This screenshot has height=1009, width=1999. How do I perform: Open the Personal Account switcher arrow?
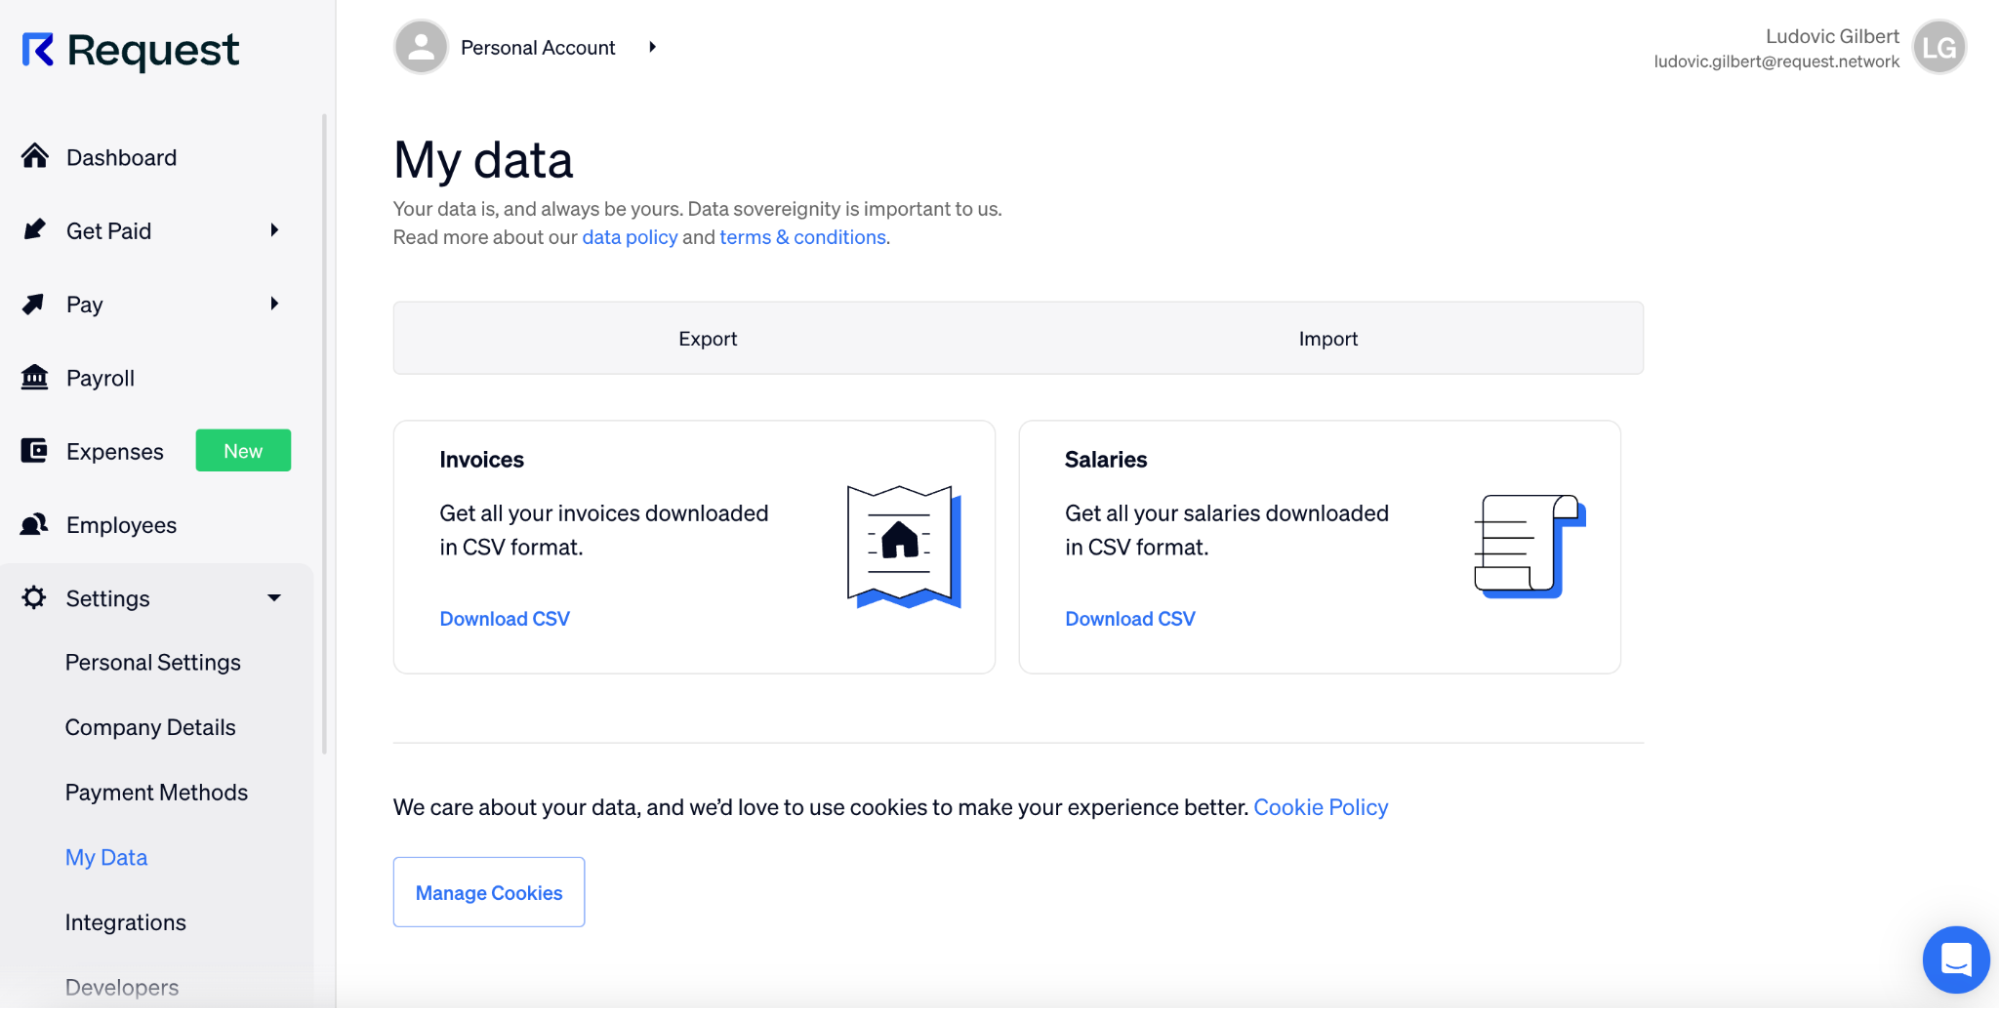652,47
